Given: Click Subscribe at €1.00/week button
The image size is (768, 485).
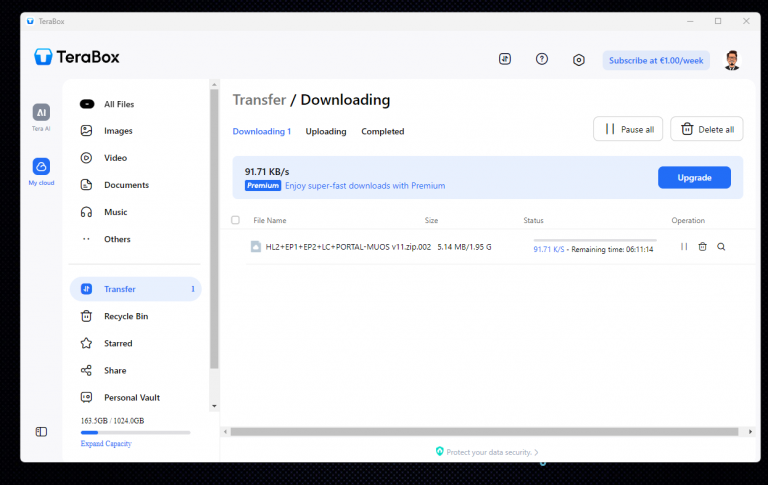Looking at the screenshot, I should pos(656,60).
